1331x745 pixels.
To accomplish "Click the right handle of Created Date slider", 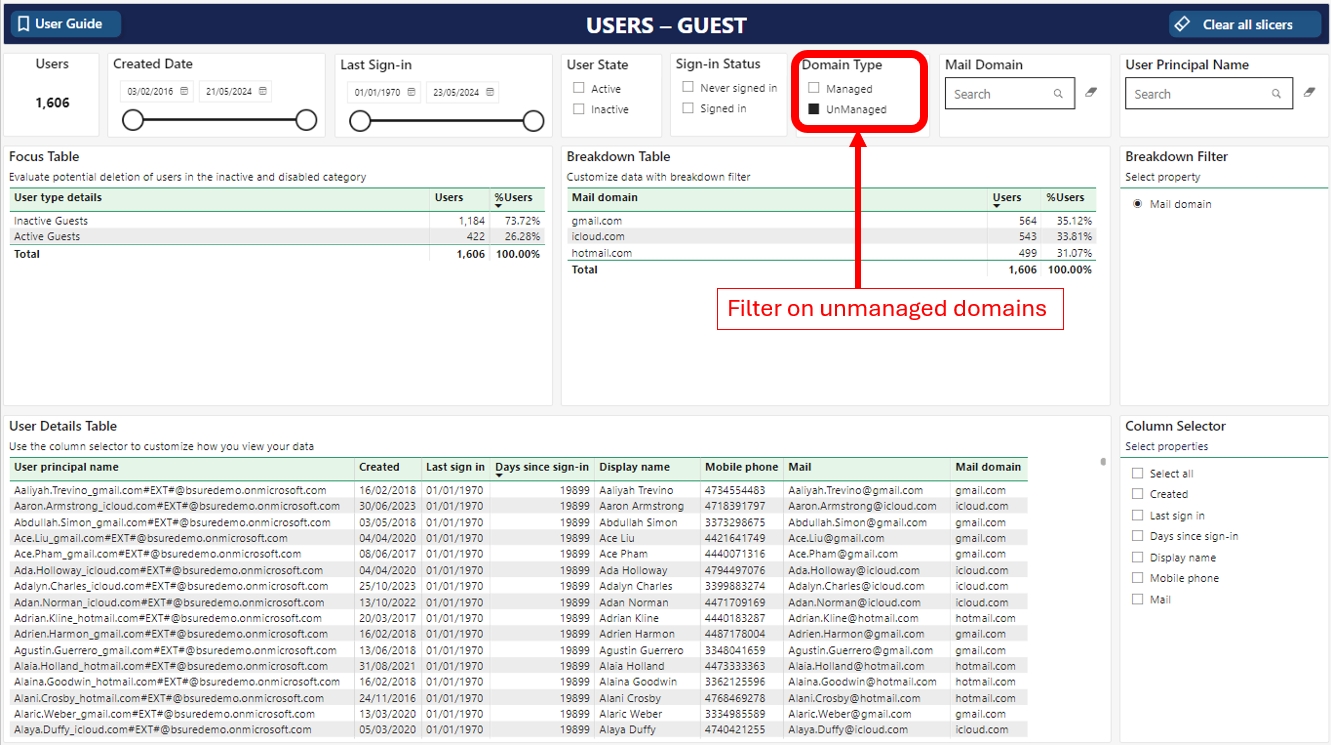I will coord(306,121).
